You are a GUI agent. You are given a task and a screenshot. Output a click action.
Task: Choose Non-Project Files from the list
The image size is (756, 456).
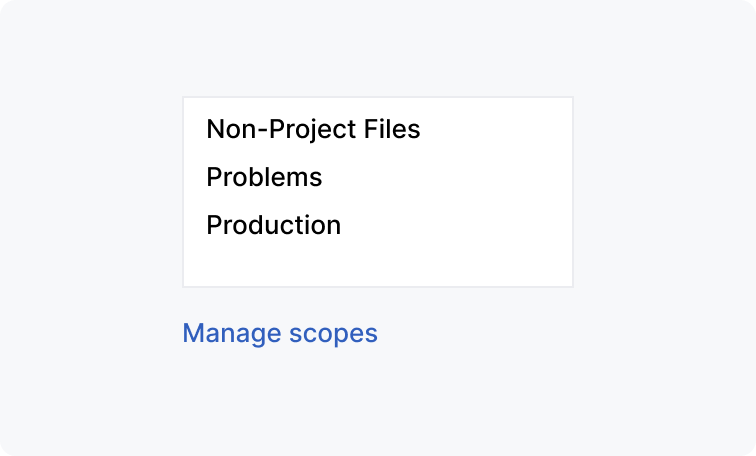pos(313,129)
